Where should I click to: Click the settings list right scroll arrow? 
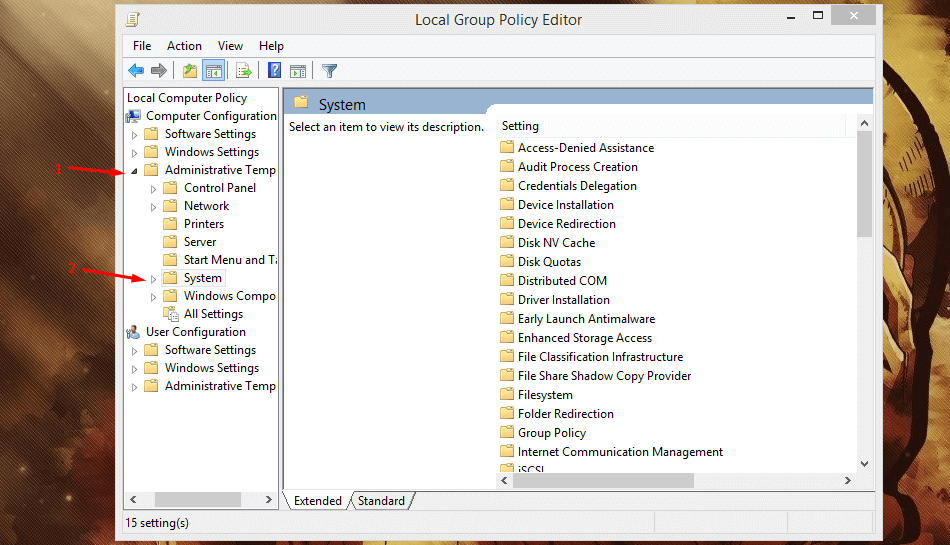point(848,480)
